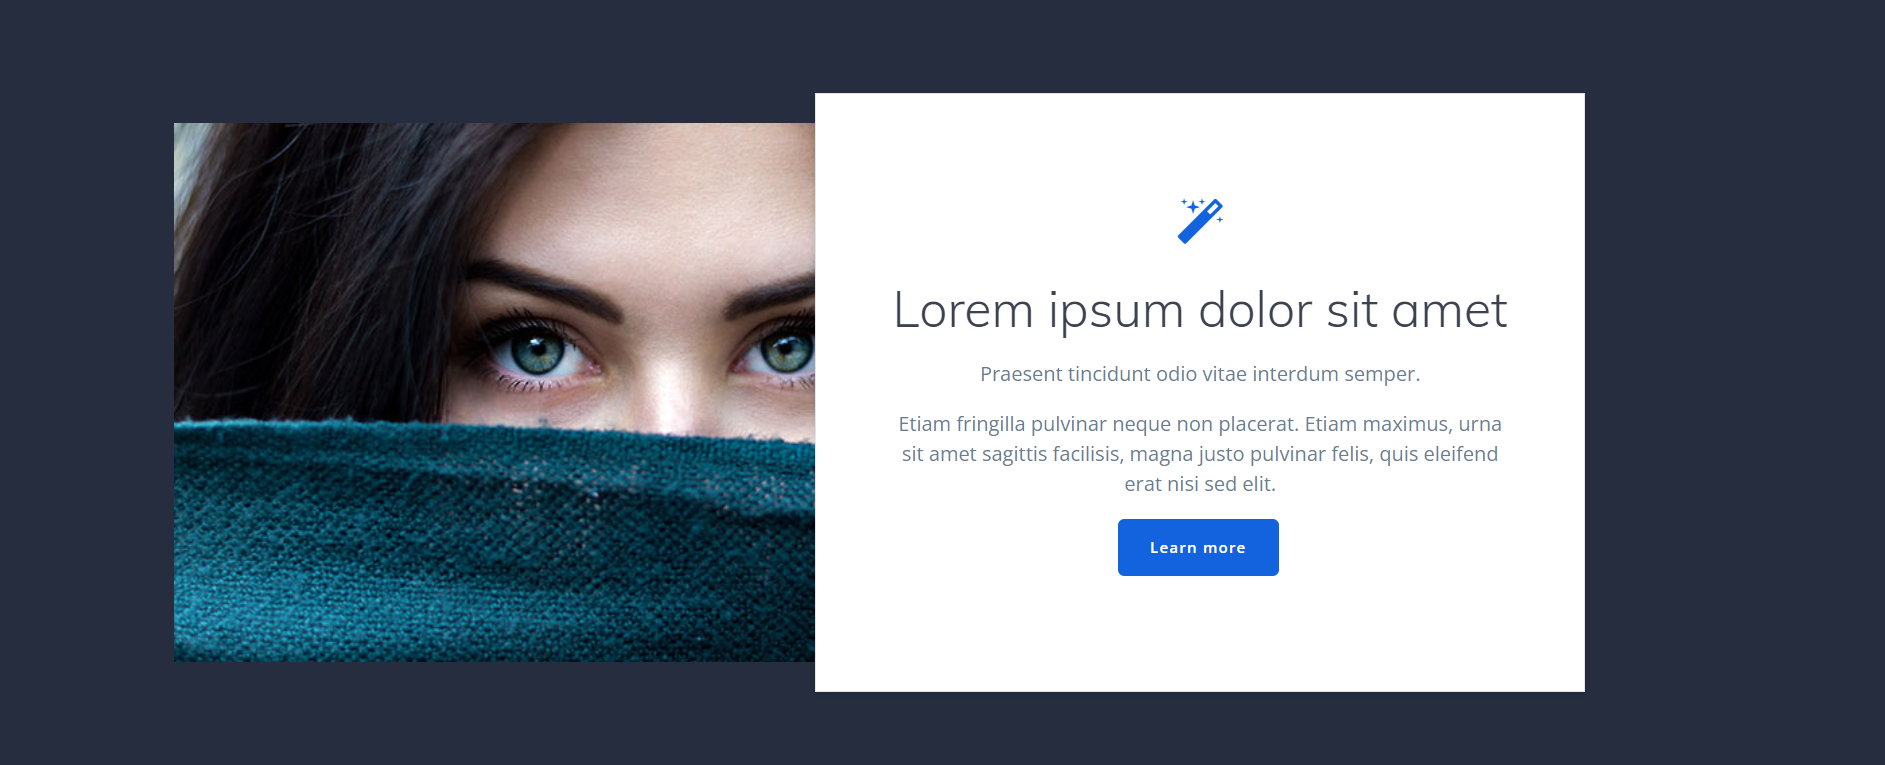Click the blue magic wand icon
Viewport: 1885px width, 765px height.
(x=1200, y=221)
